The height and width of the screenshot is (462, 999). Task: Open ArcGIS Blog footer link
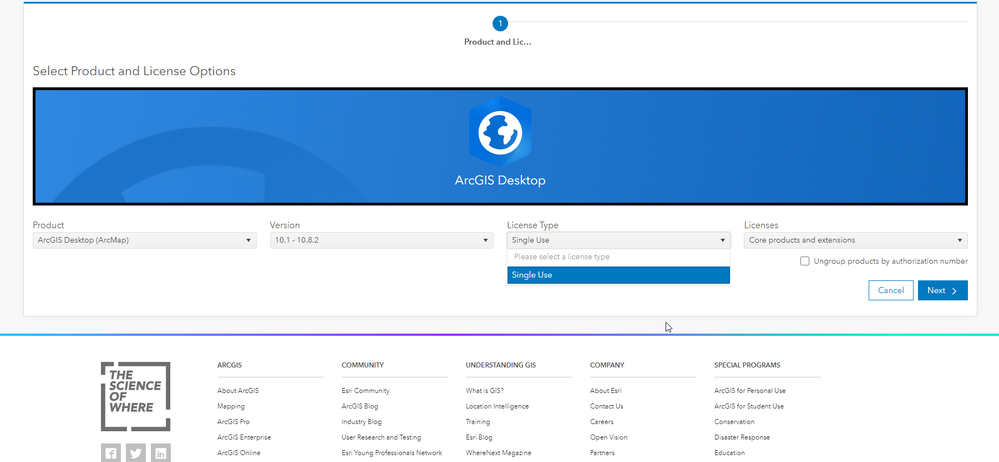[359, 407]
